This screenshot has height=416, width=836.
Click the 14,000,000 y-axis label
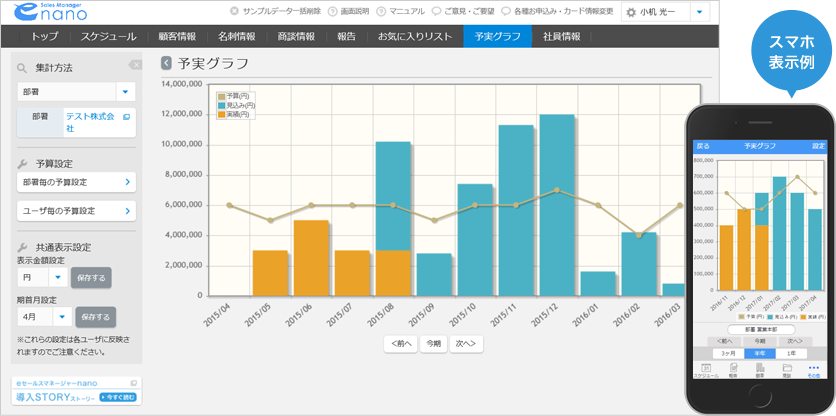[181, 84]
